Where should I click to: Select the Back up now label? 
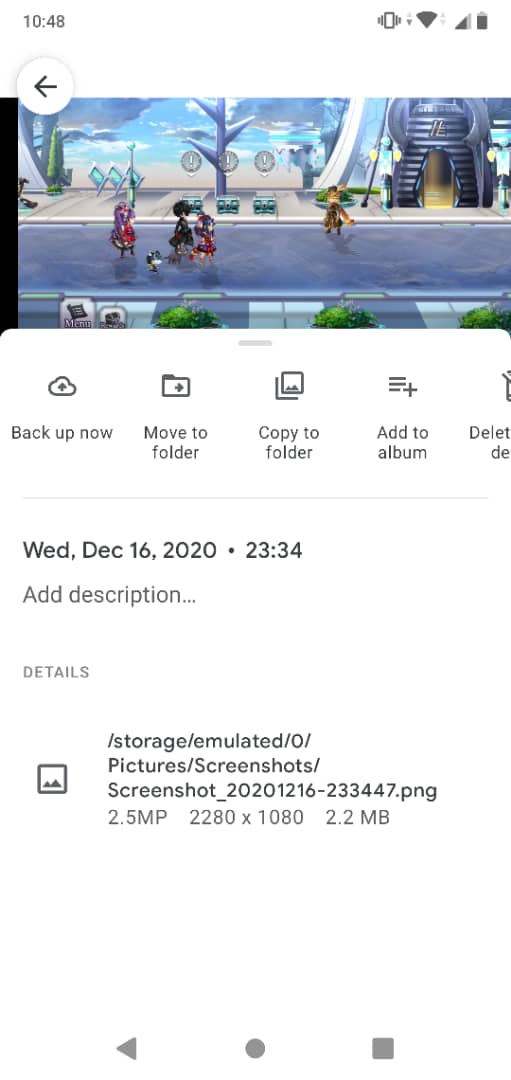tap(62, 433)
